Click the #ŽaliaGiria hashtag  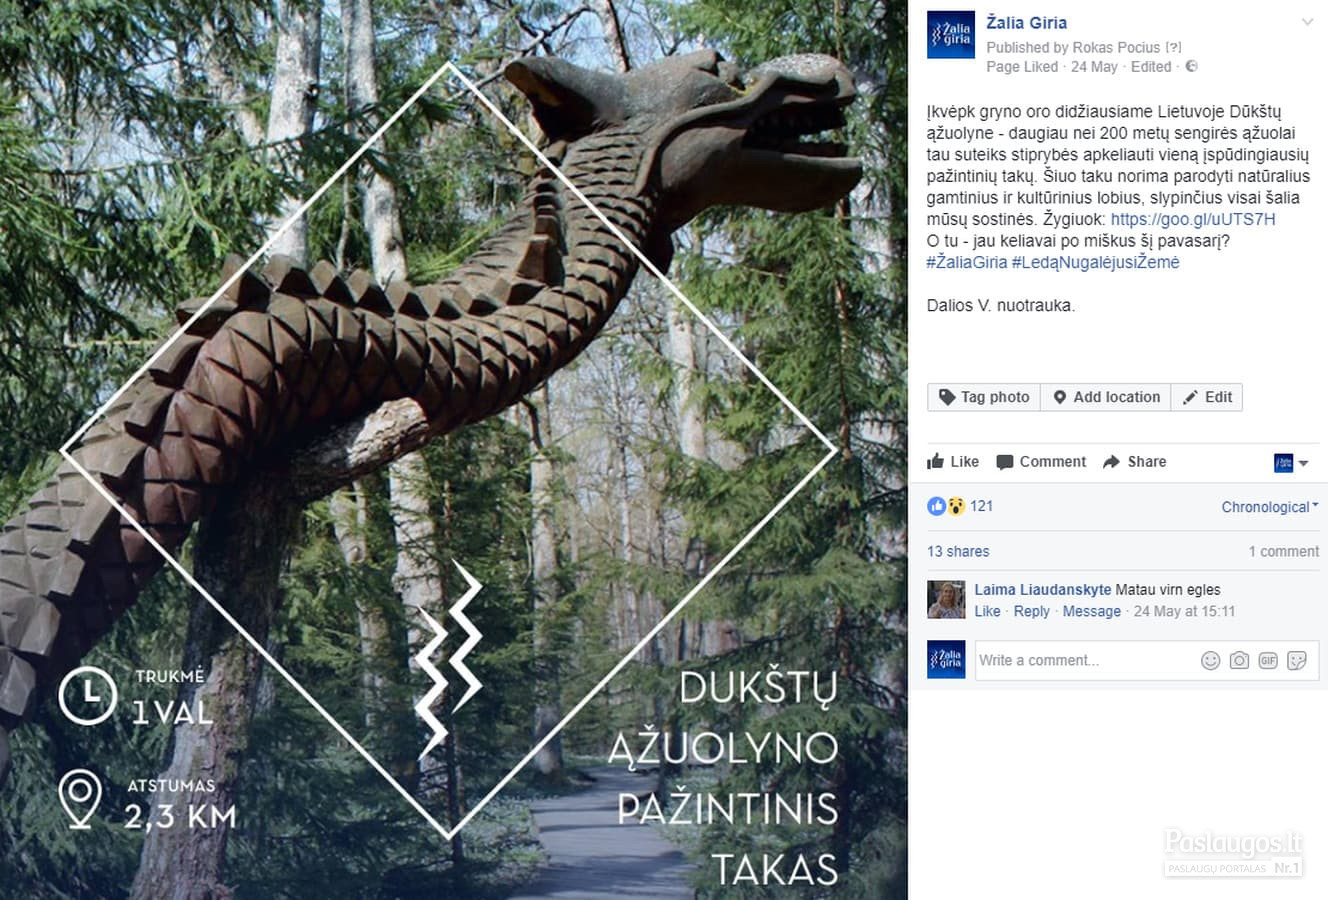967,262
